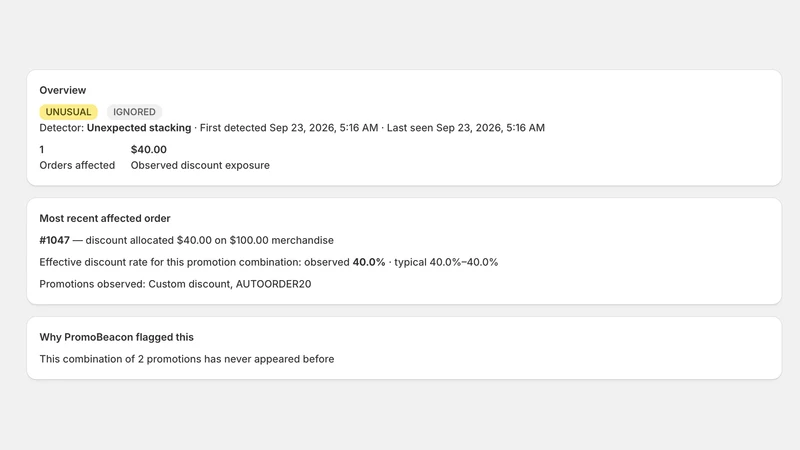The width and height of the screenshot is (800, 450).
Task: Select the Overview card heading
Action: 63,90
